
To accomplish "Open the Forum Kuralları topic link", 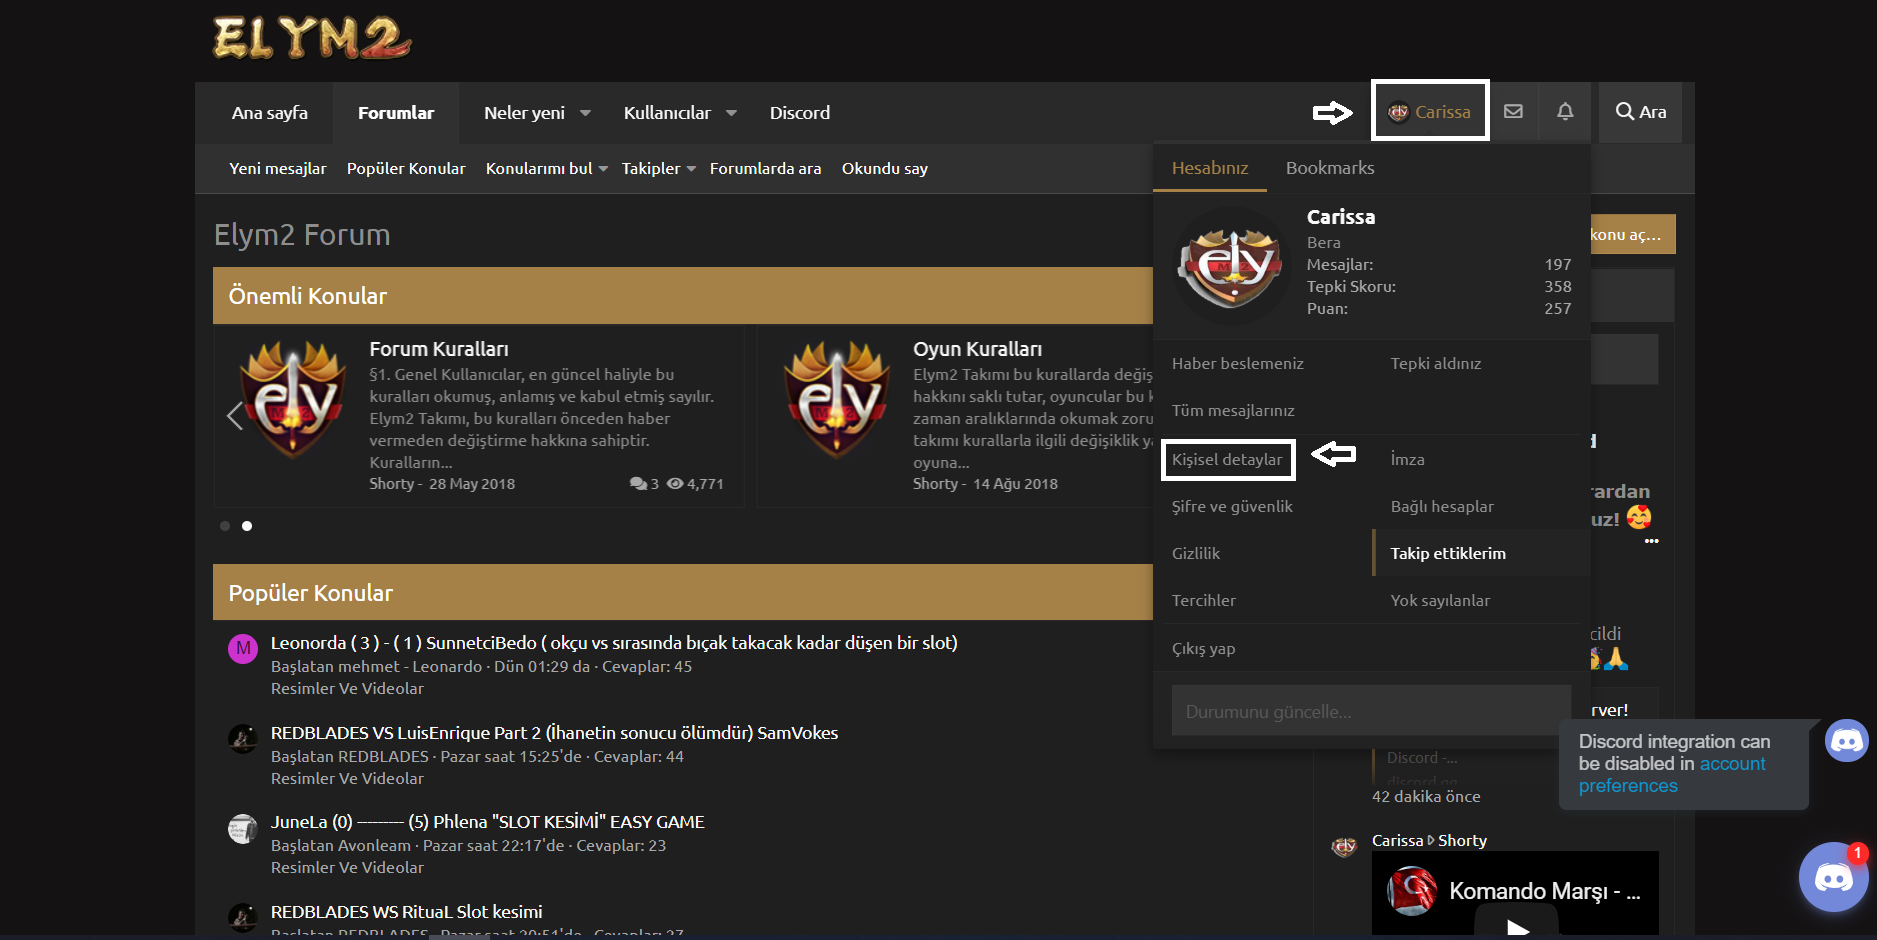I will 439,349.
